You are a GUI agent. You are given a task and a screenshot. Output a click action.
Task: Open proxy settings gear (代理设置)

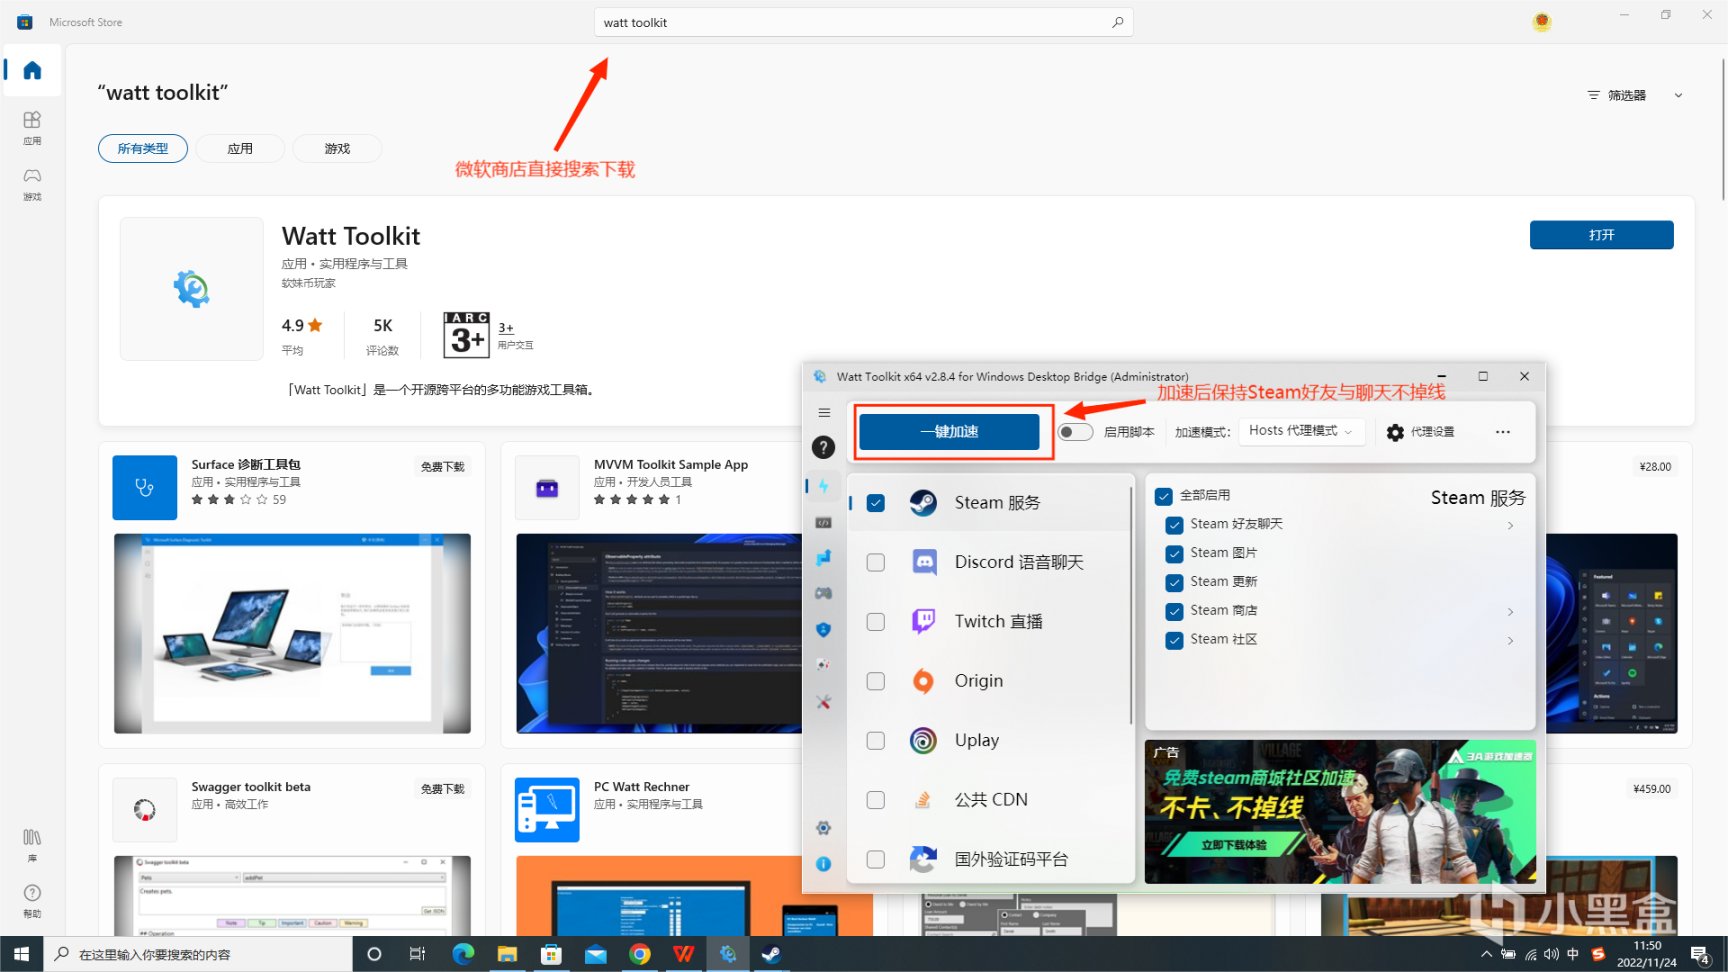click(1421, 432)
